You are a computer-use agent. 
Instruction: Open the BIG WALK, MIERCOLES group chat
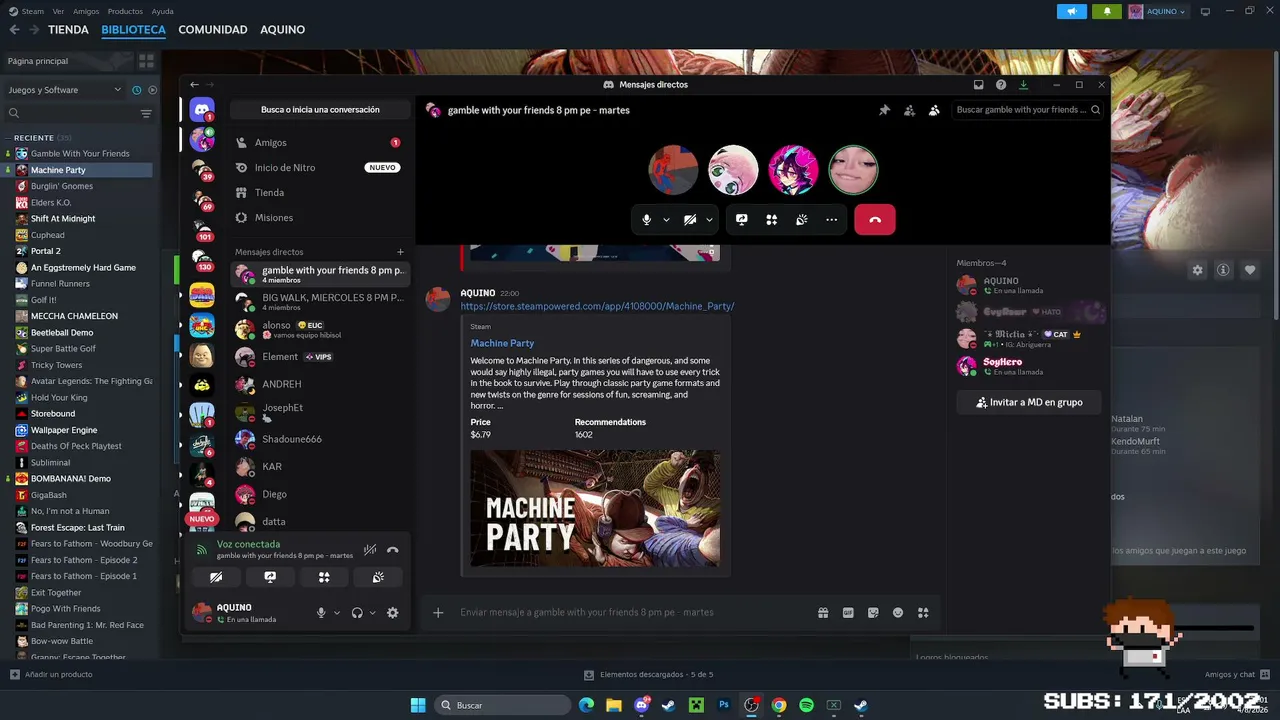320,301
